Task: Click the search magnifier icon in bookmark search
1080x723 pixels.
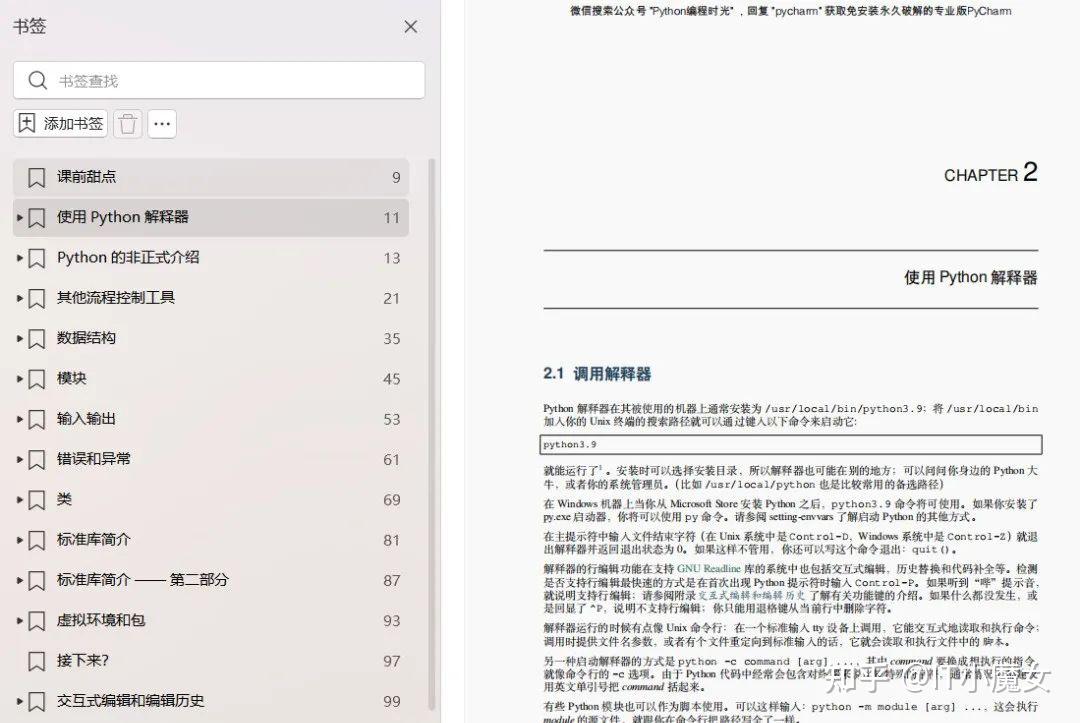Action: 37,80
